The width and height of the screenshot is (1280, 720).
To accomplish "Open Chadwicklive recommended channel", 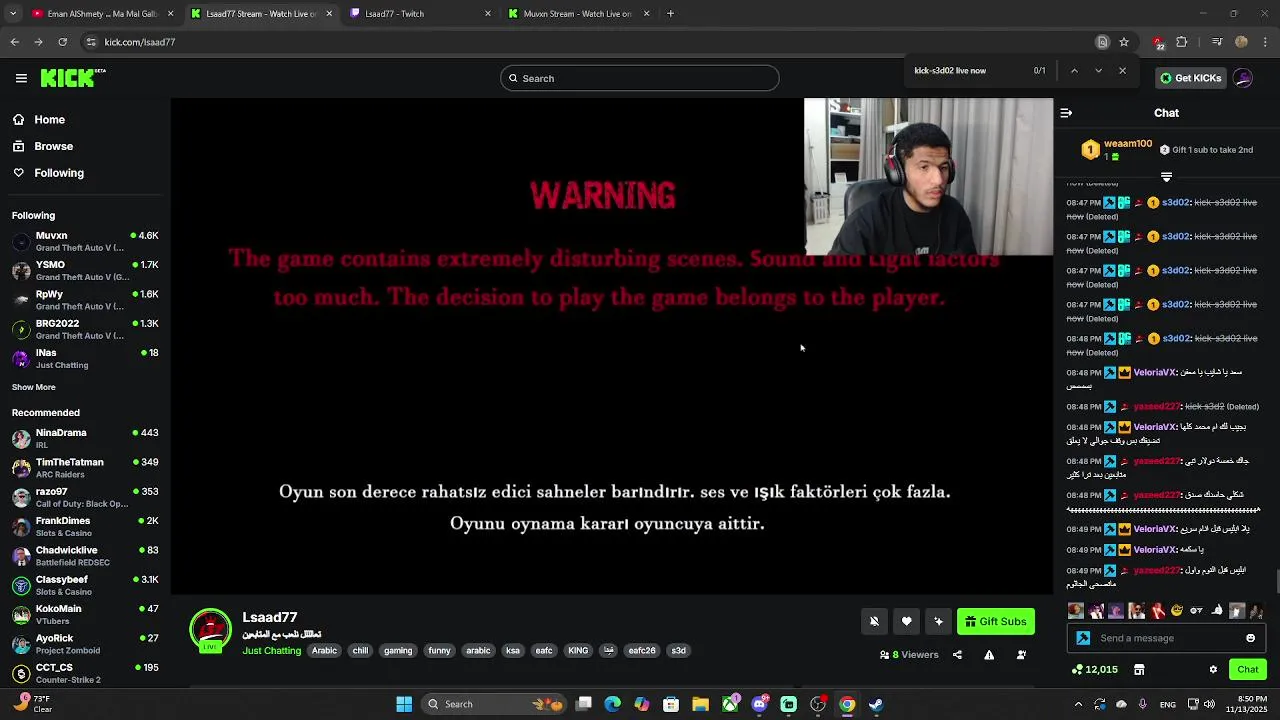I will pyautogui.click(x=85, y=555).
